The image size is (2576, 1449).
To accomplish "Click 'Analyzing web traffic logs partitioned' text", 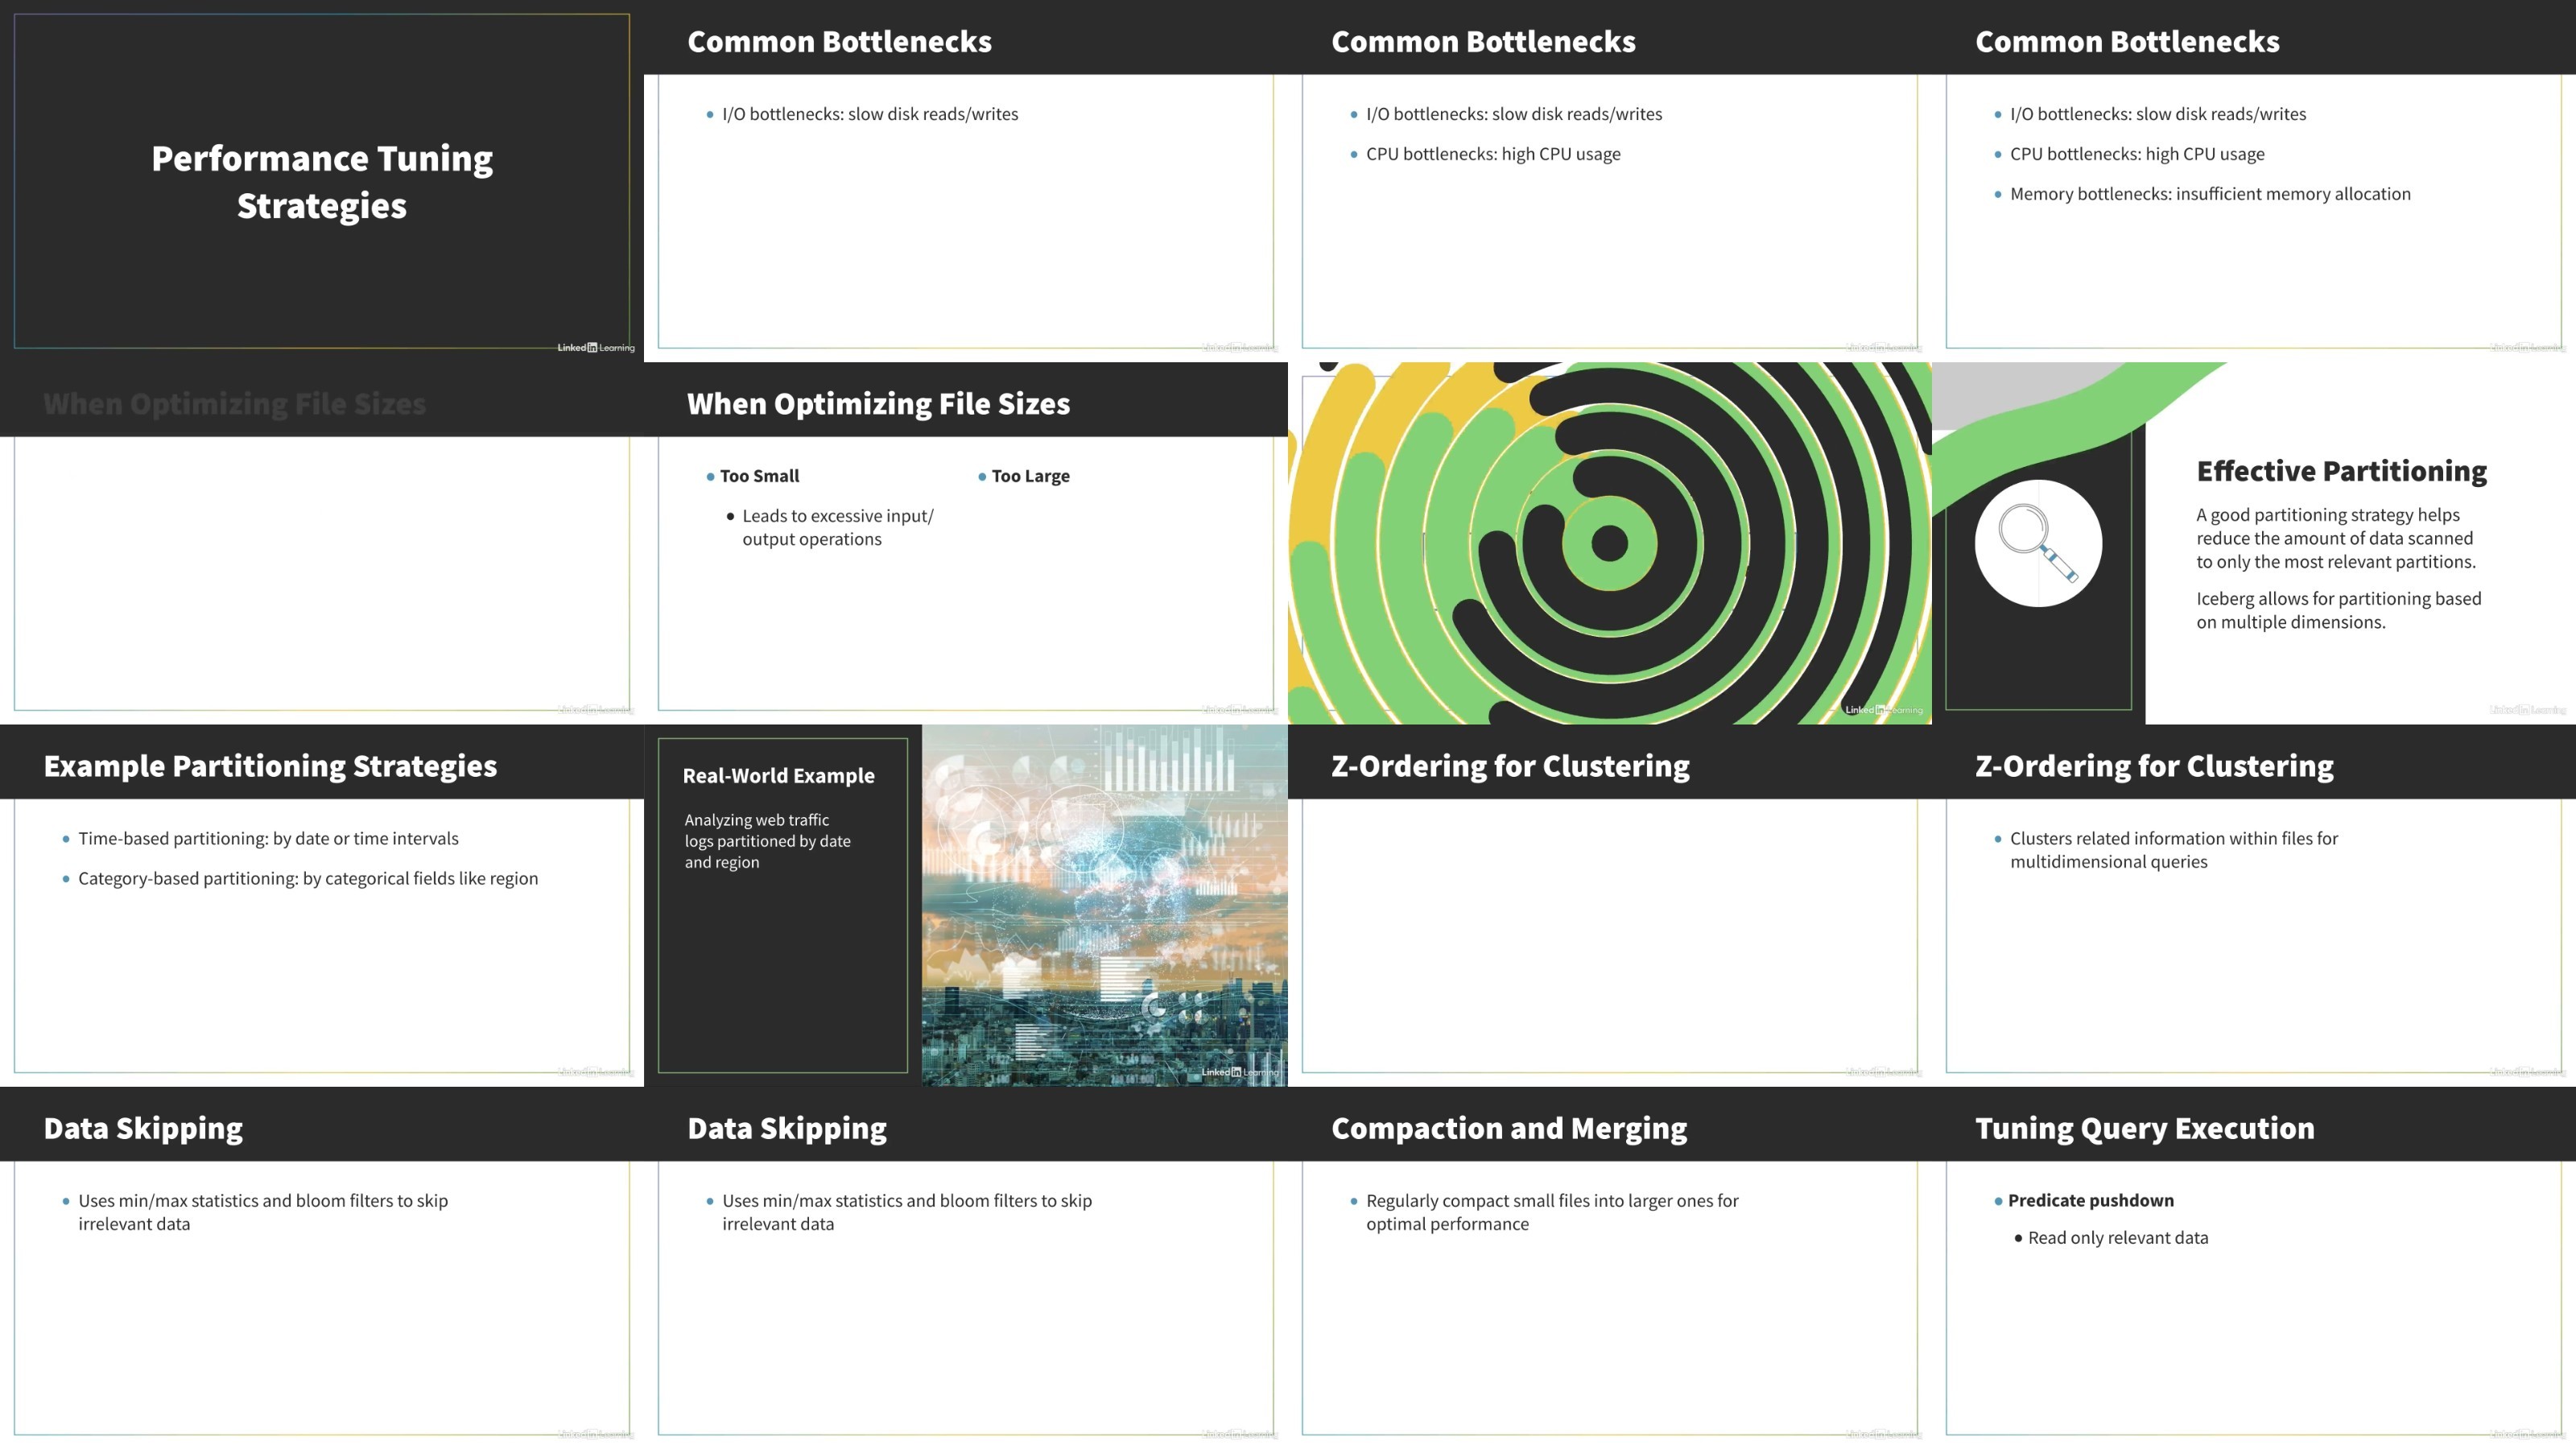I will 767,841.
